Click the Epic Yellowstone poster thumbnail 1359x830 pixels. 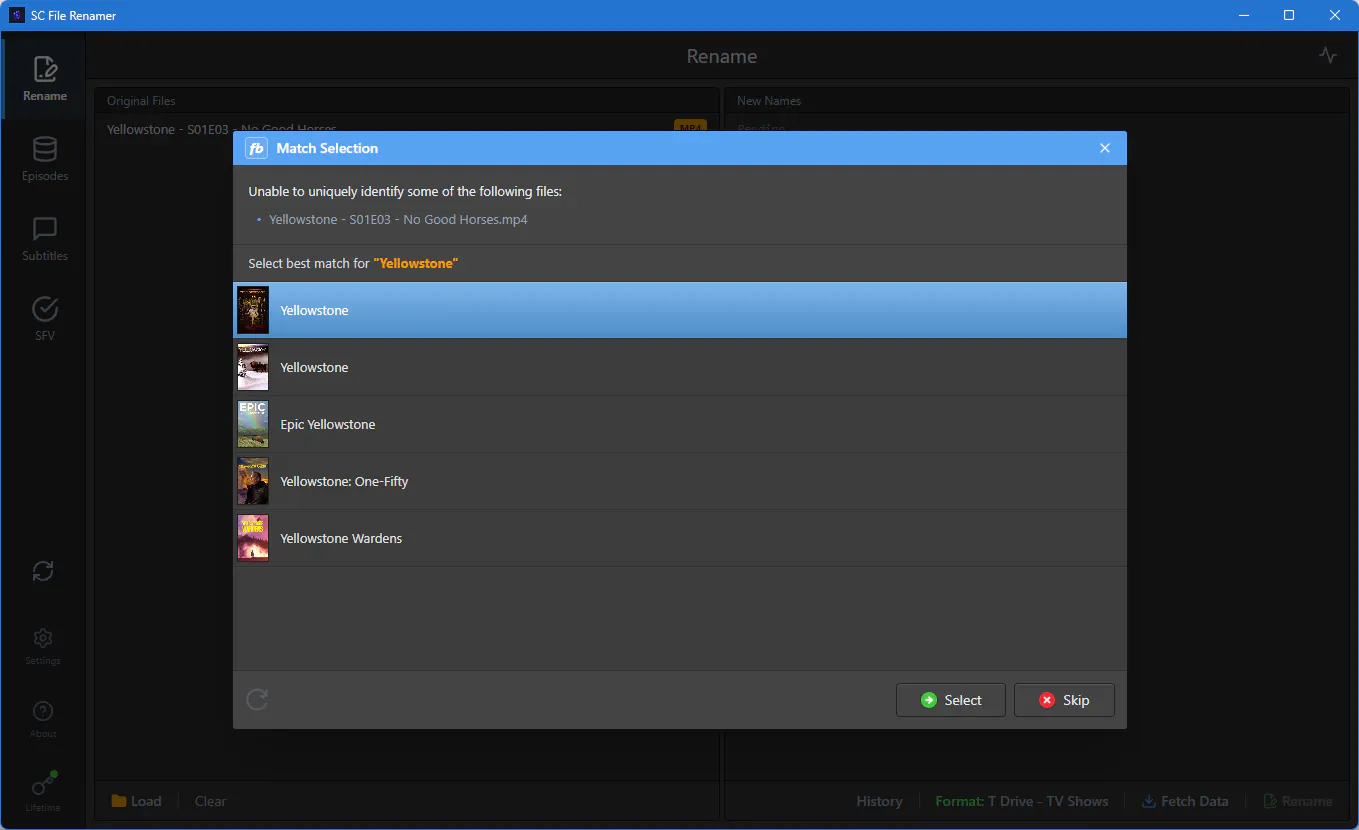click(253, 424)
